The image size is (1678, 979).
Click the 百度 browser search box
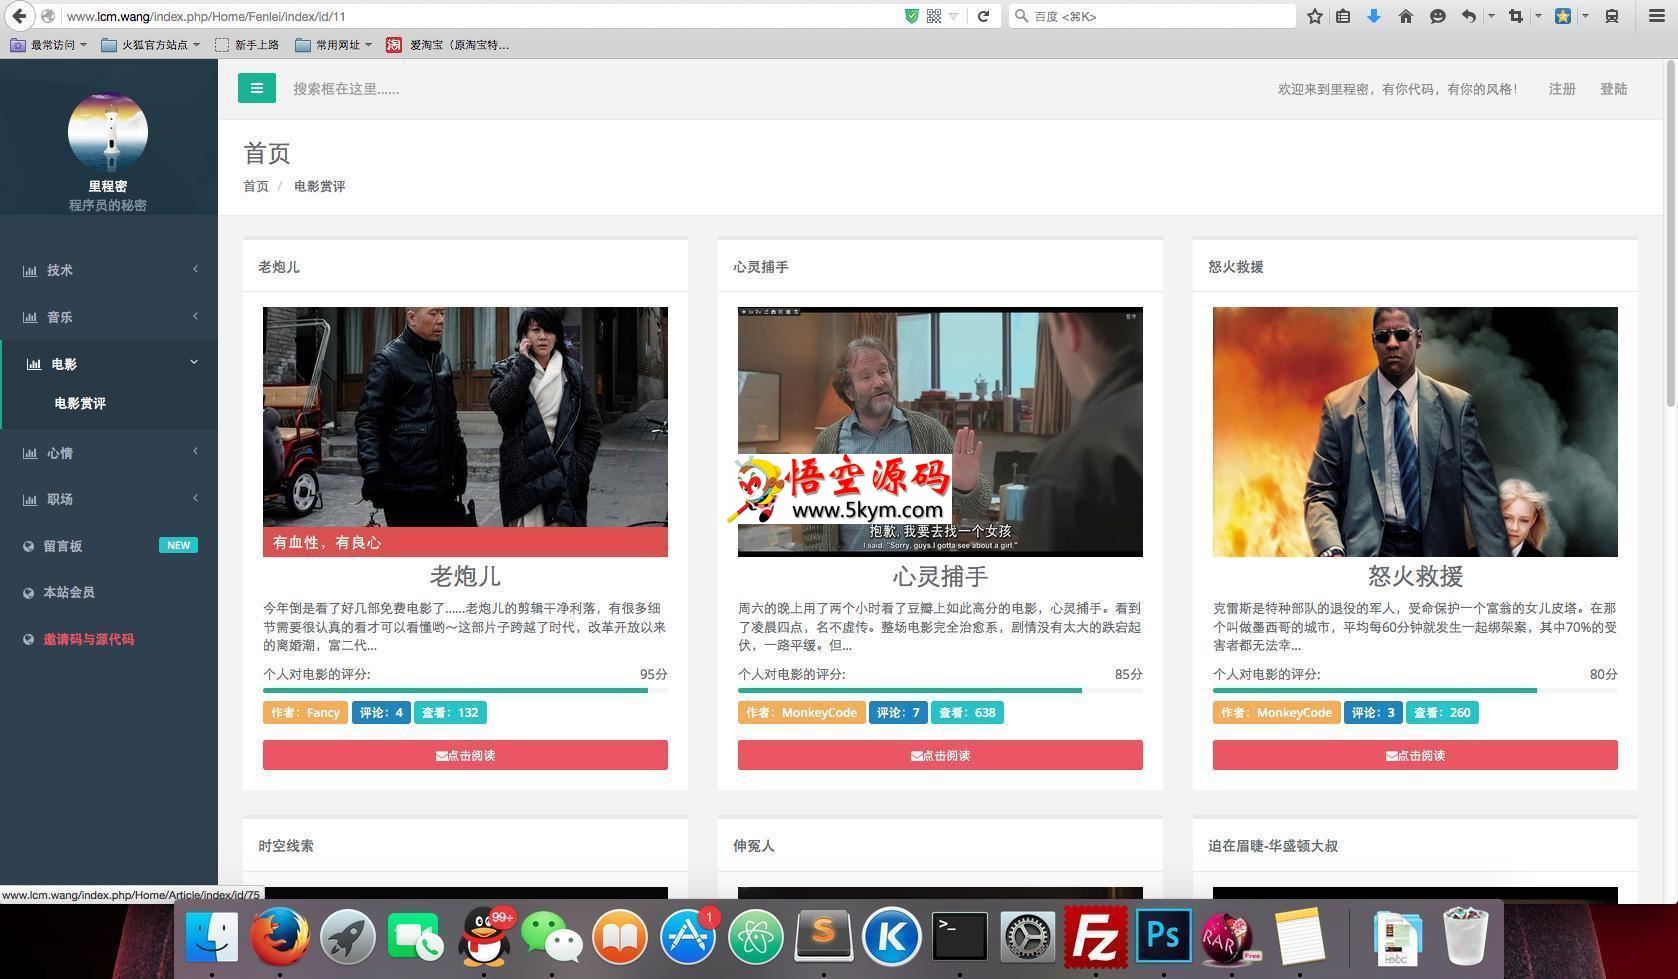pos(1152,16)
